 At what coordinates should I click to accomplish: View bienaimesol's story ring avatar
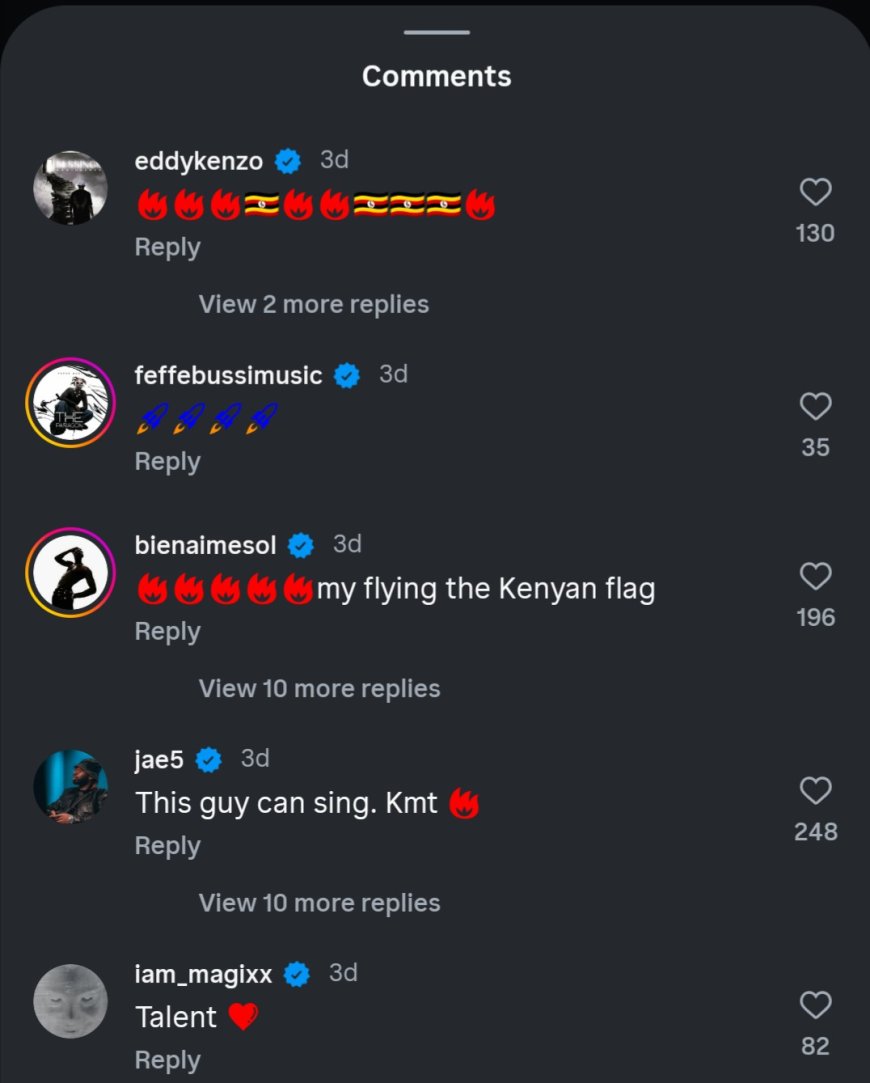(x=70, y=572)
